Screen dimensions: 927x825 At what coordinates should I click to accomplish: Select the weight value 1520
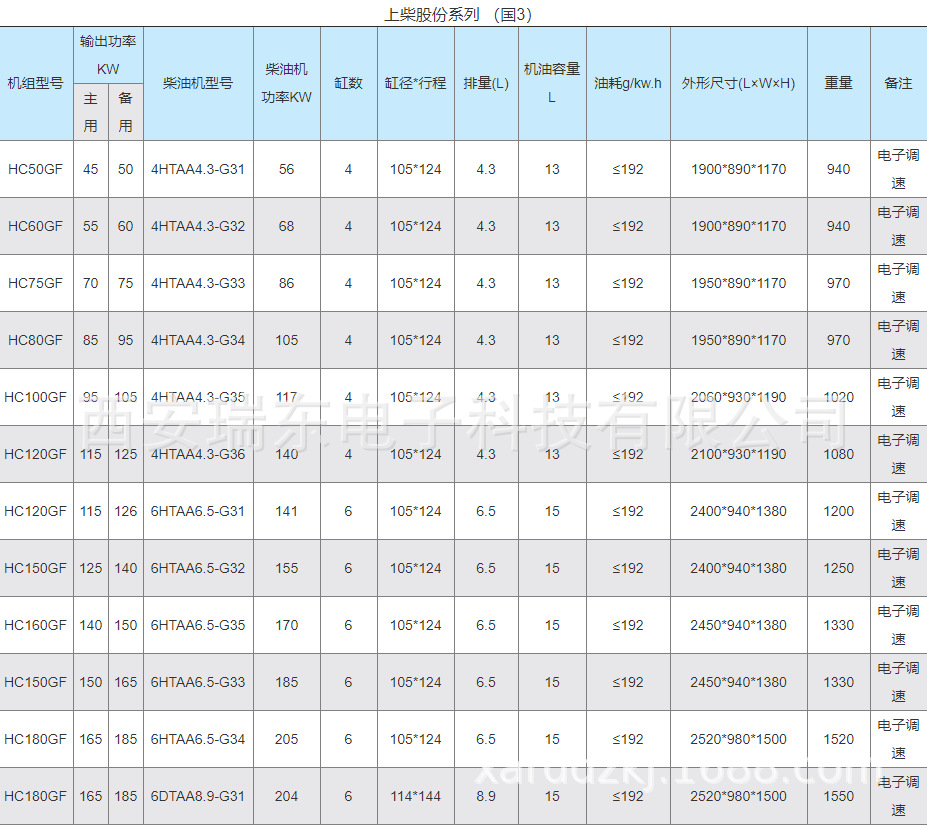[x=839, y=739]
